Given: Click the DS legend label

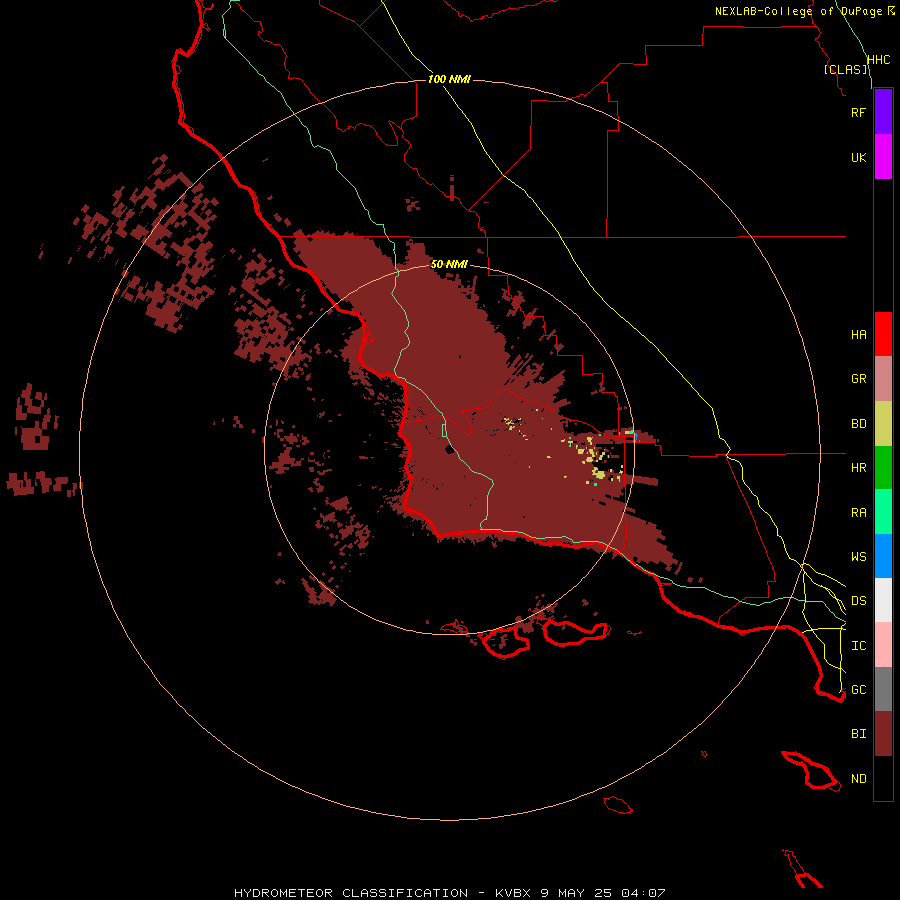Looking at the screenshot, I should [858, 601].
